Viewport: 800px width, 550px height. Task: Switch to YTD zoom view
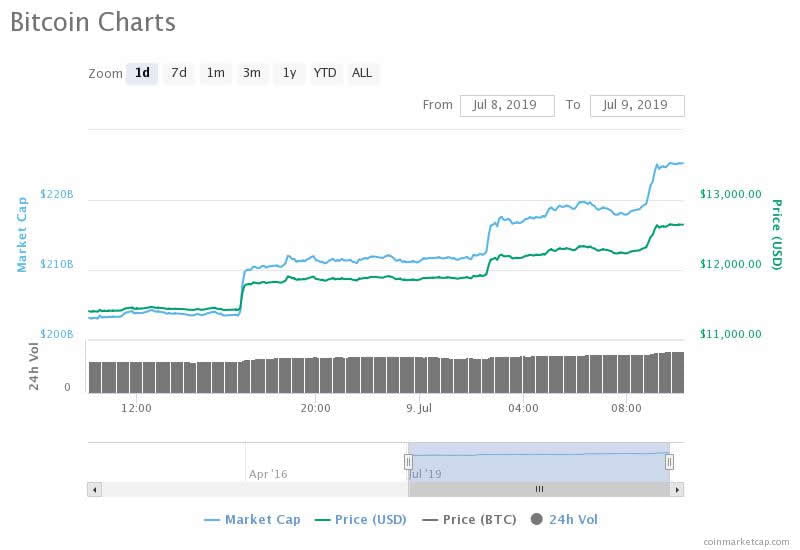(x=325, y=73)
